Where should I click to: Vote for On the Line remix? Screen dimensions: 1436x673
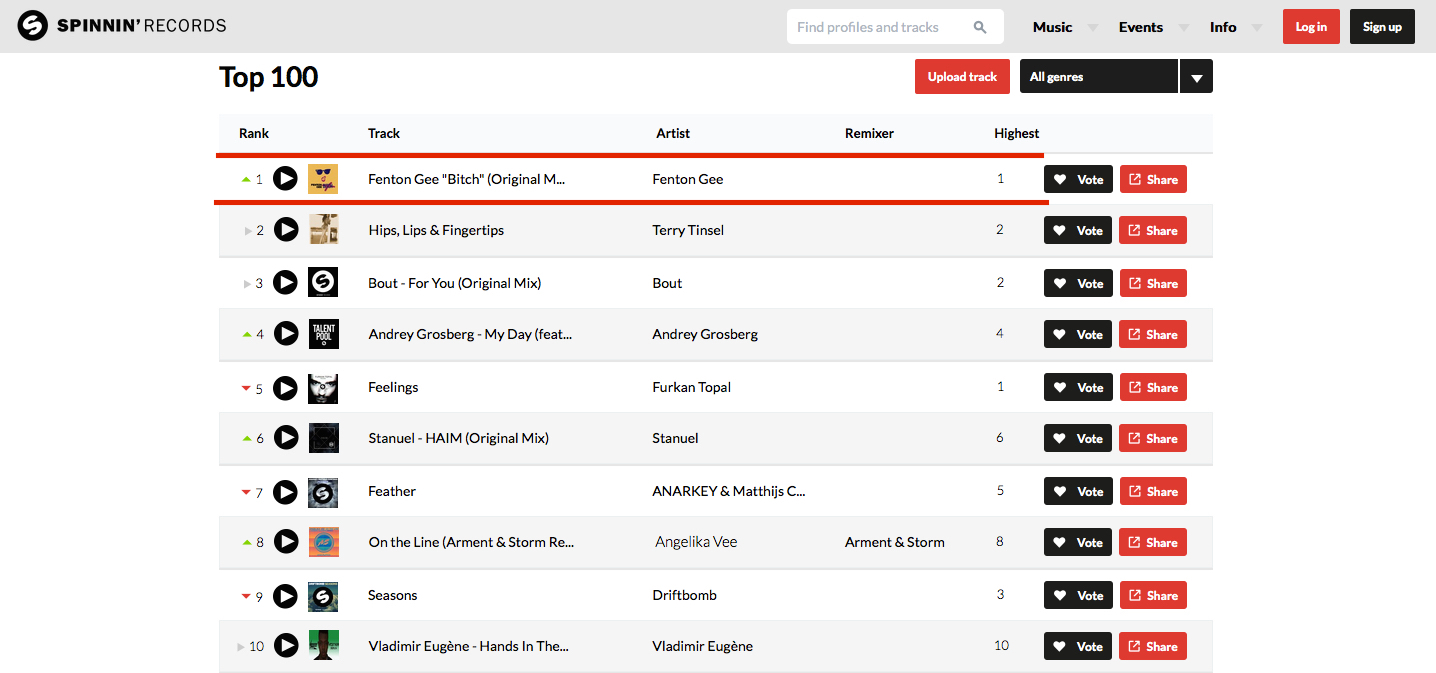1078,542
